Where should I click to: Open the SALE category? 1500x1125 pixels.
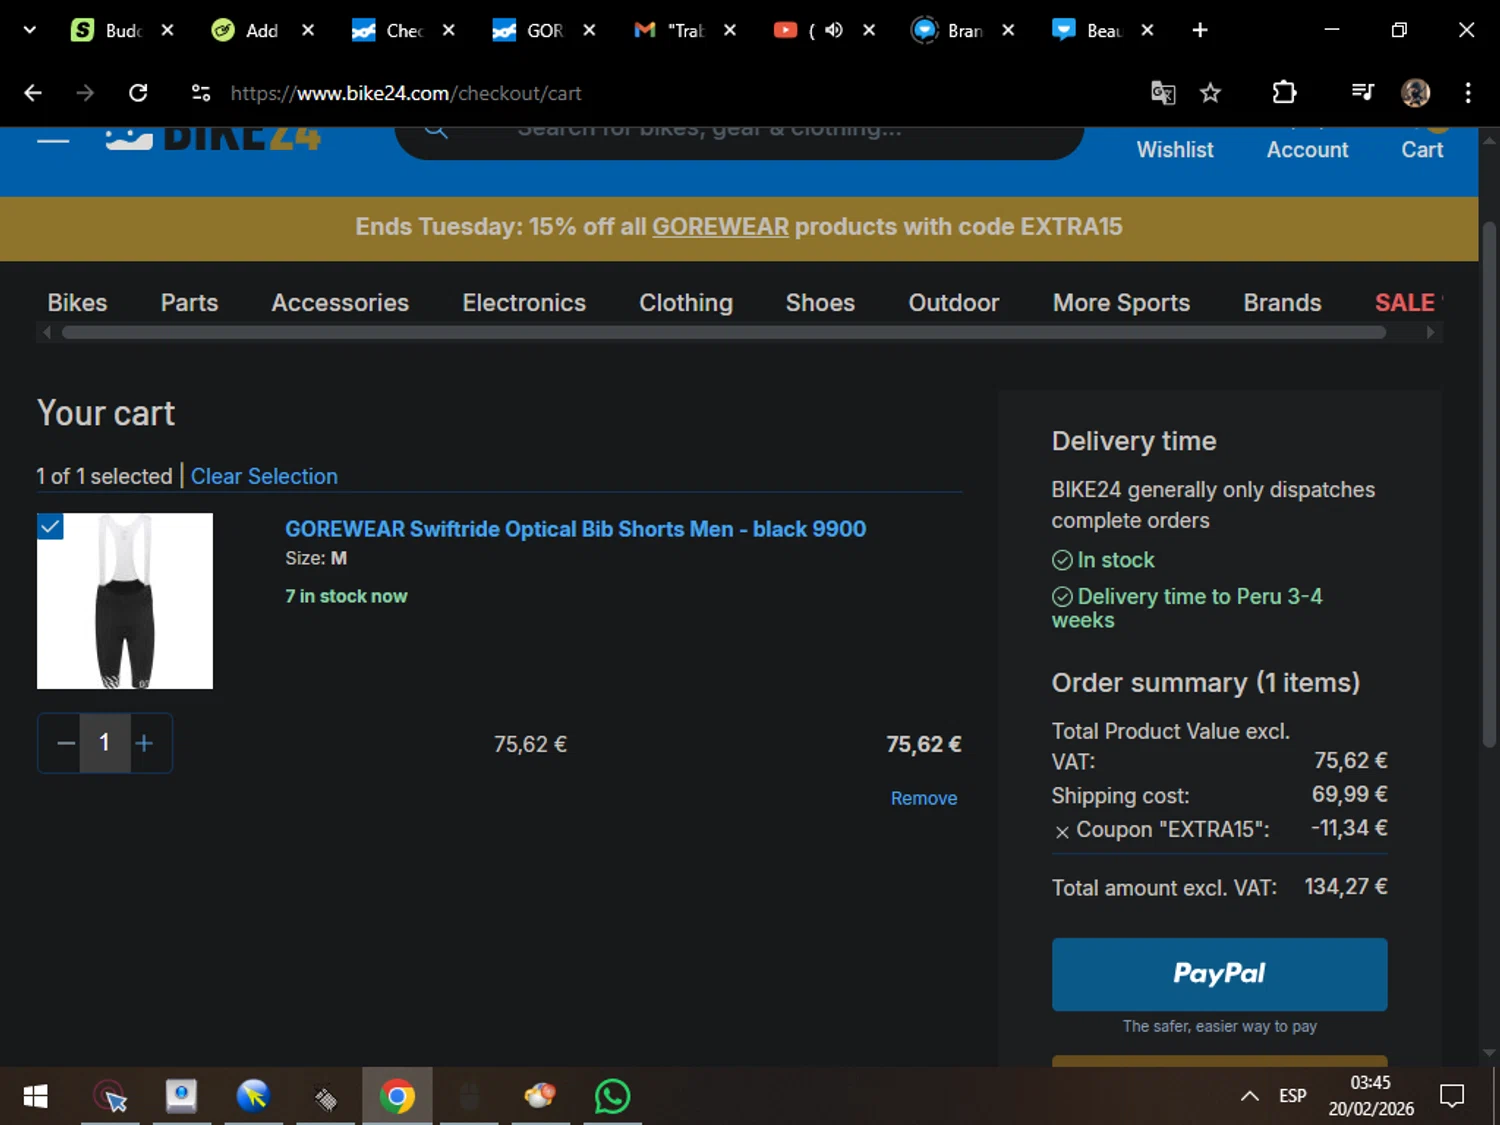1405,303
